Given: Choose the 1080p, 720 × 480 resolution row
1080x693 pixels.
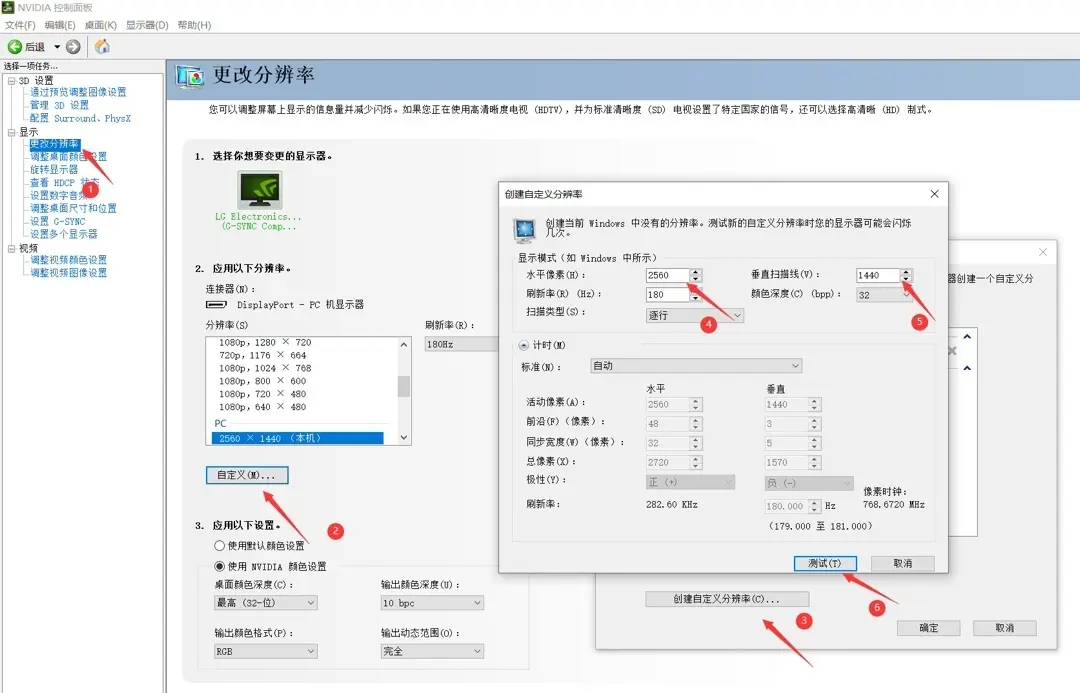Looking at the screenshot, I should 262,394.
